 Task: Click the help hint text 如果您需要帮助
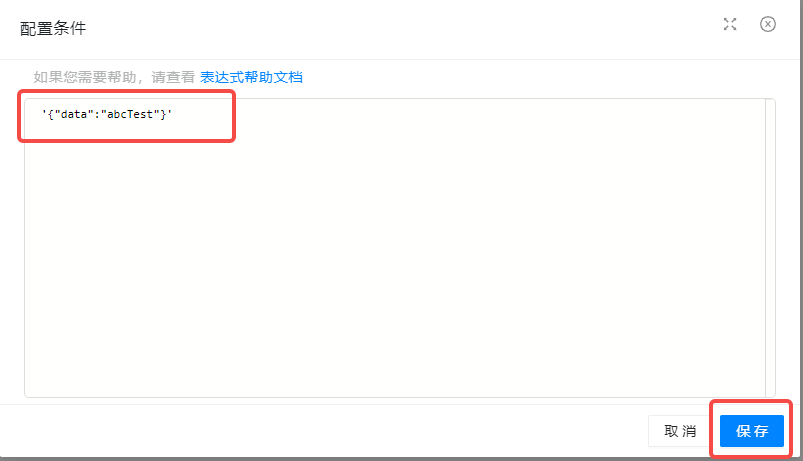click(x=85, y=77)
